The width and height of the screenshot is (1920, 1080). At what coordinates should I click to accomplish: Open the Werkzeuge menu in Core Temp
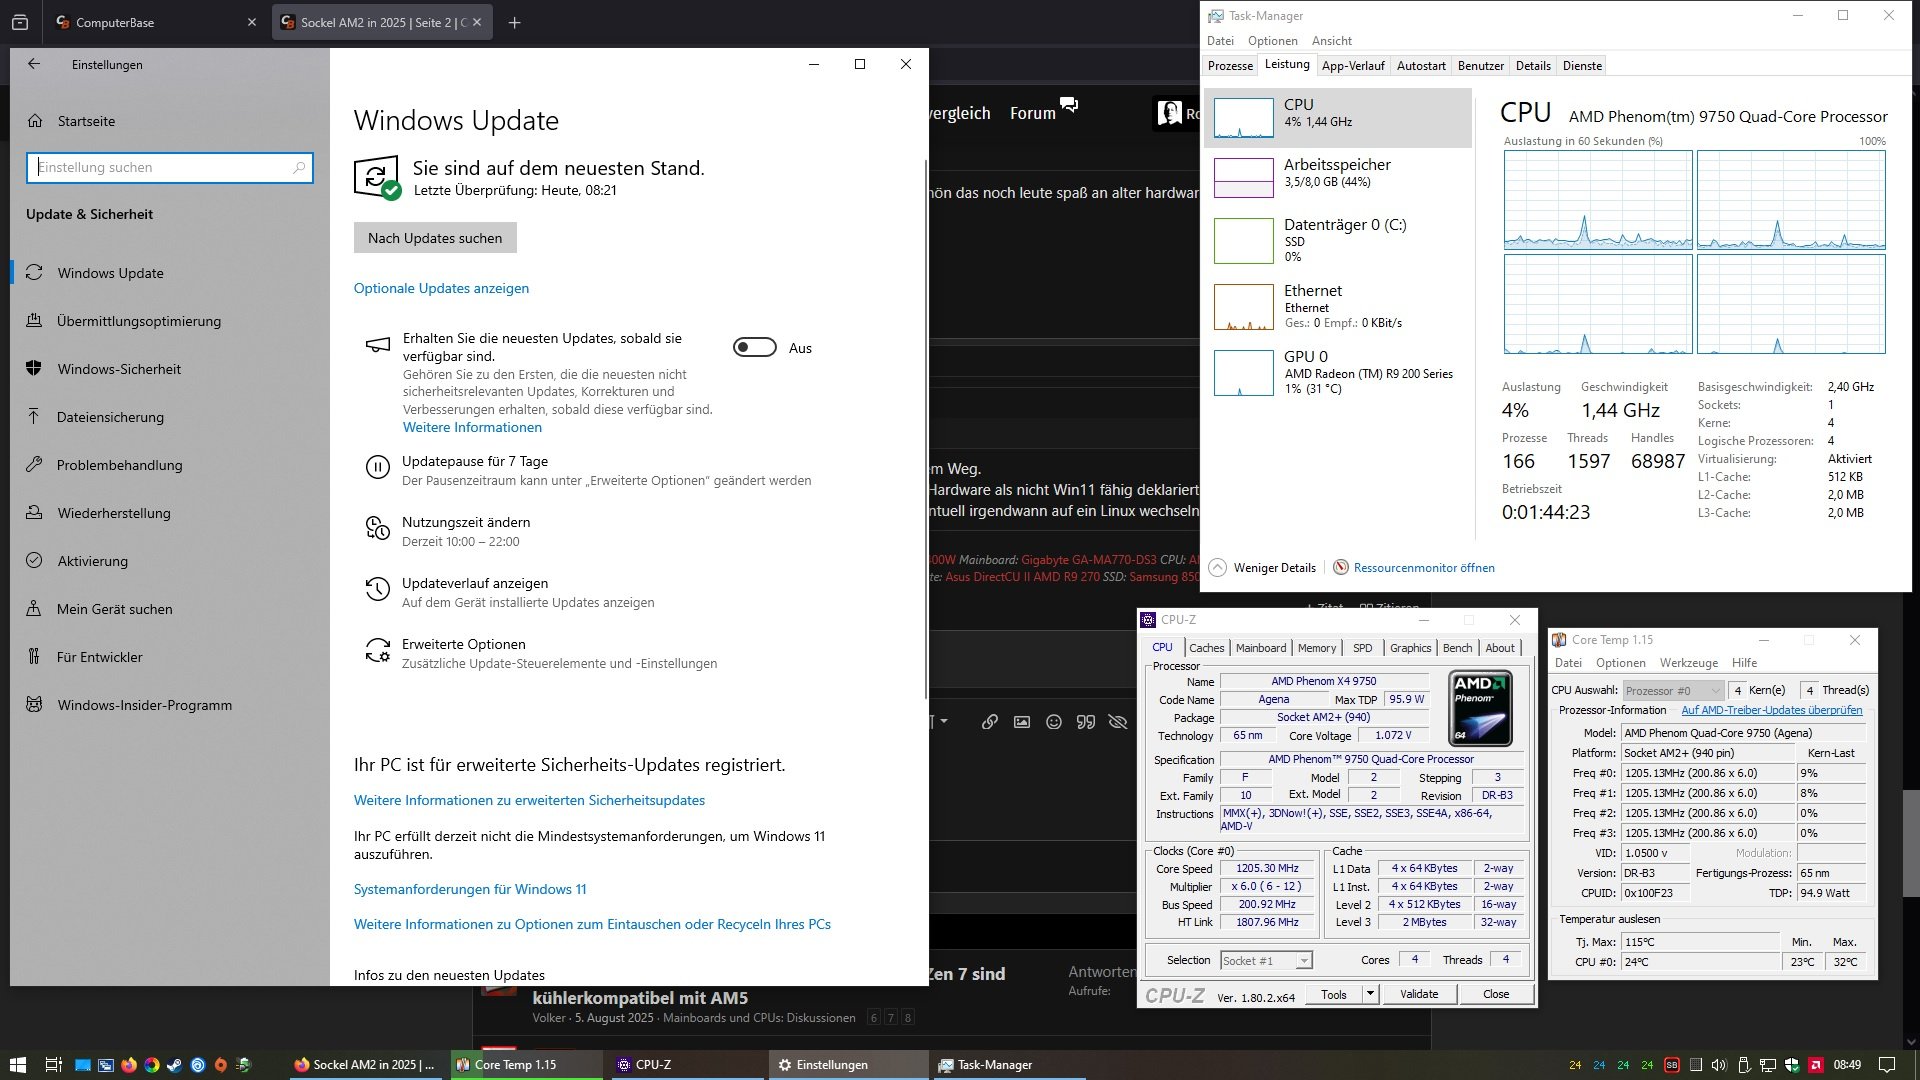pyautogui.click(x=1688, y=663)
